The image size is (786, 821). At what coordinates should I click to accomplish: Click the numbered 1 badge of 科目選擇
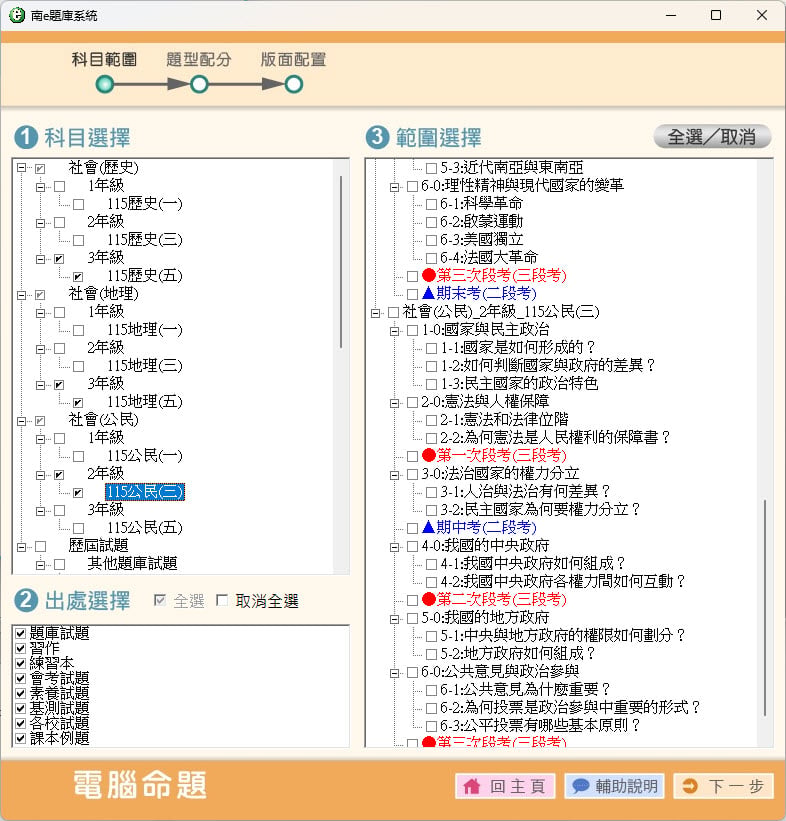pos(26,138)
